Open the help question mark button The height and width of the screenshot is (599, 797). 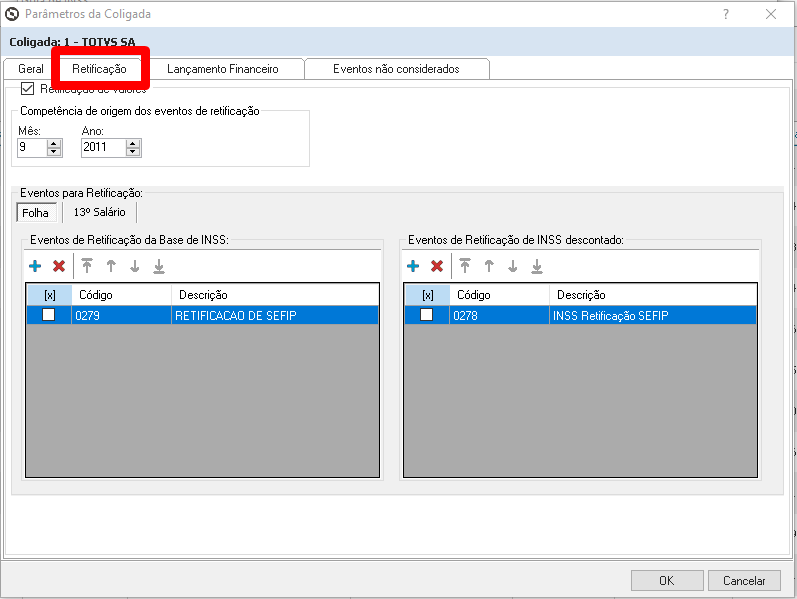(726, 14)
